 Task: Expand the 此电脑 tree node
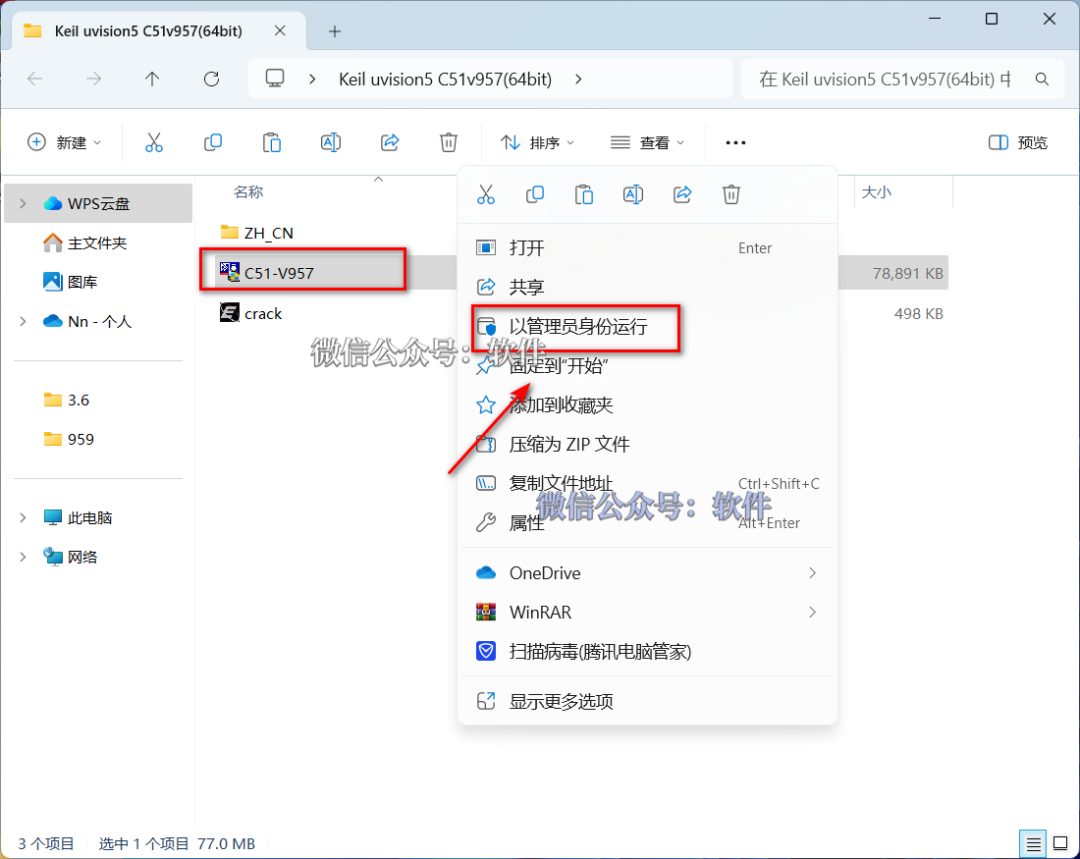coord(23,518)
